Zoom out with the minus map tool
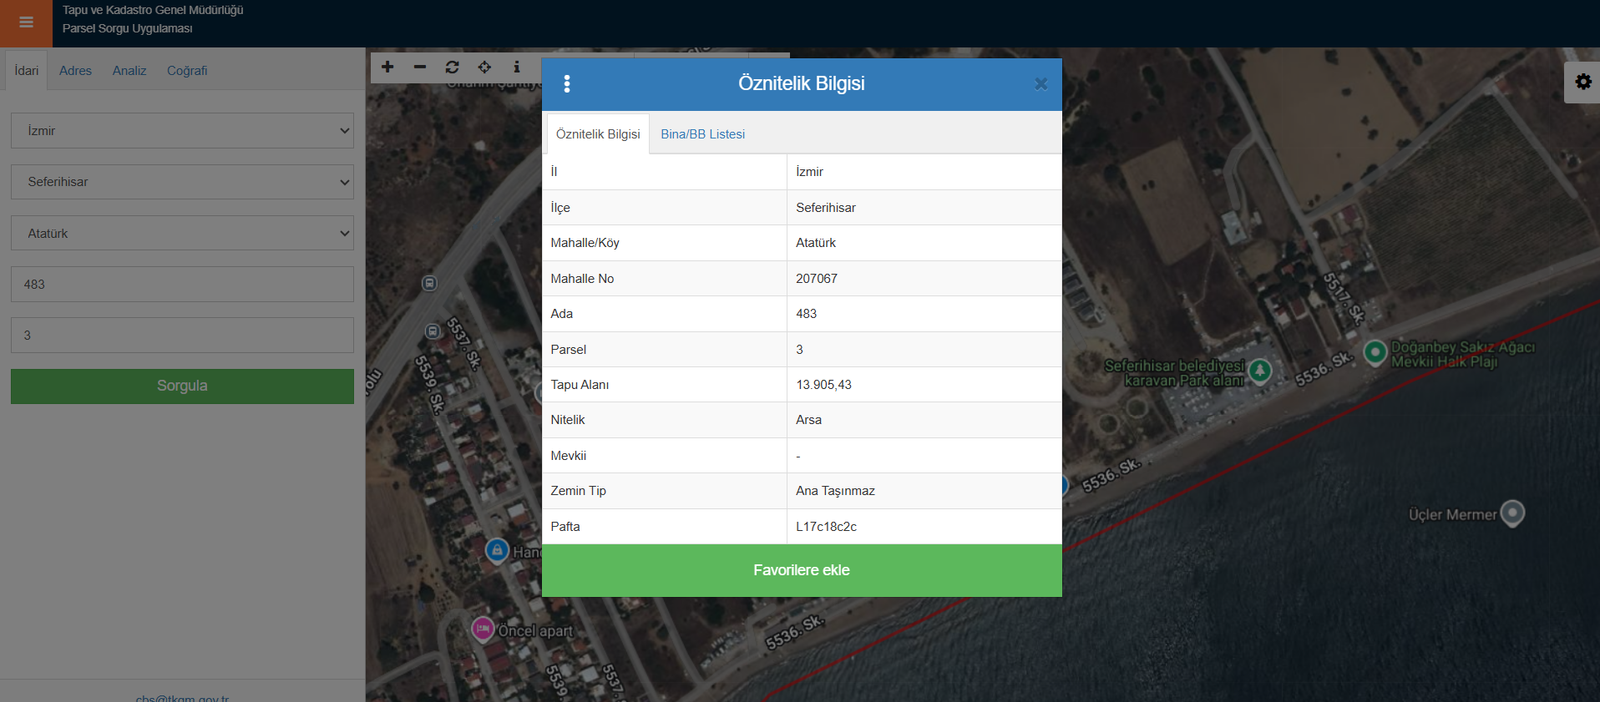Screen dimensions: 1600x702 coord(420,67)
